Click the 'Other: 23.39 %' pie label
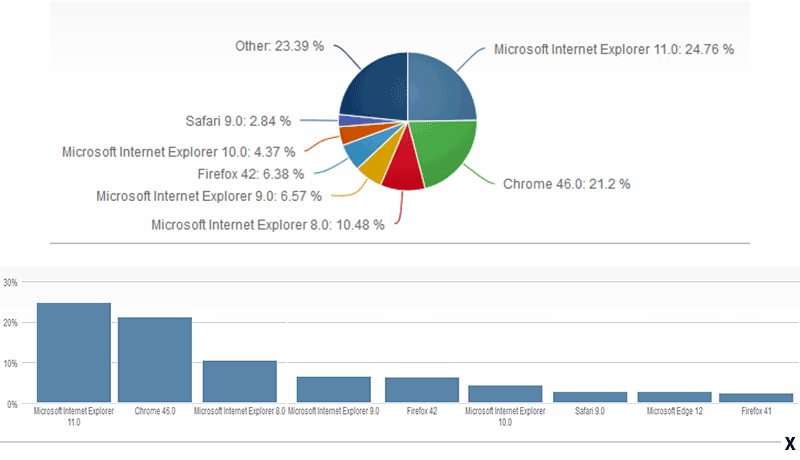This screenshot has height=460, width=800. point(279,46)
